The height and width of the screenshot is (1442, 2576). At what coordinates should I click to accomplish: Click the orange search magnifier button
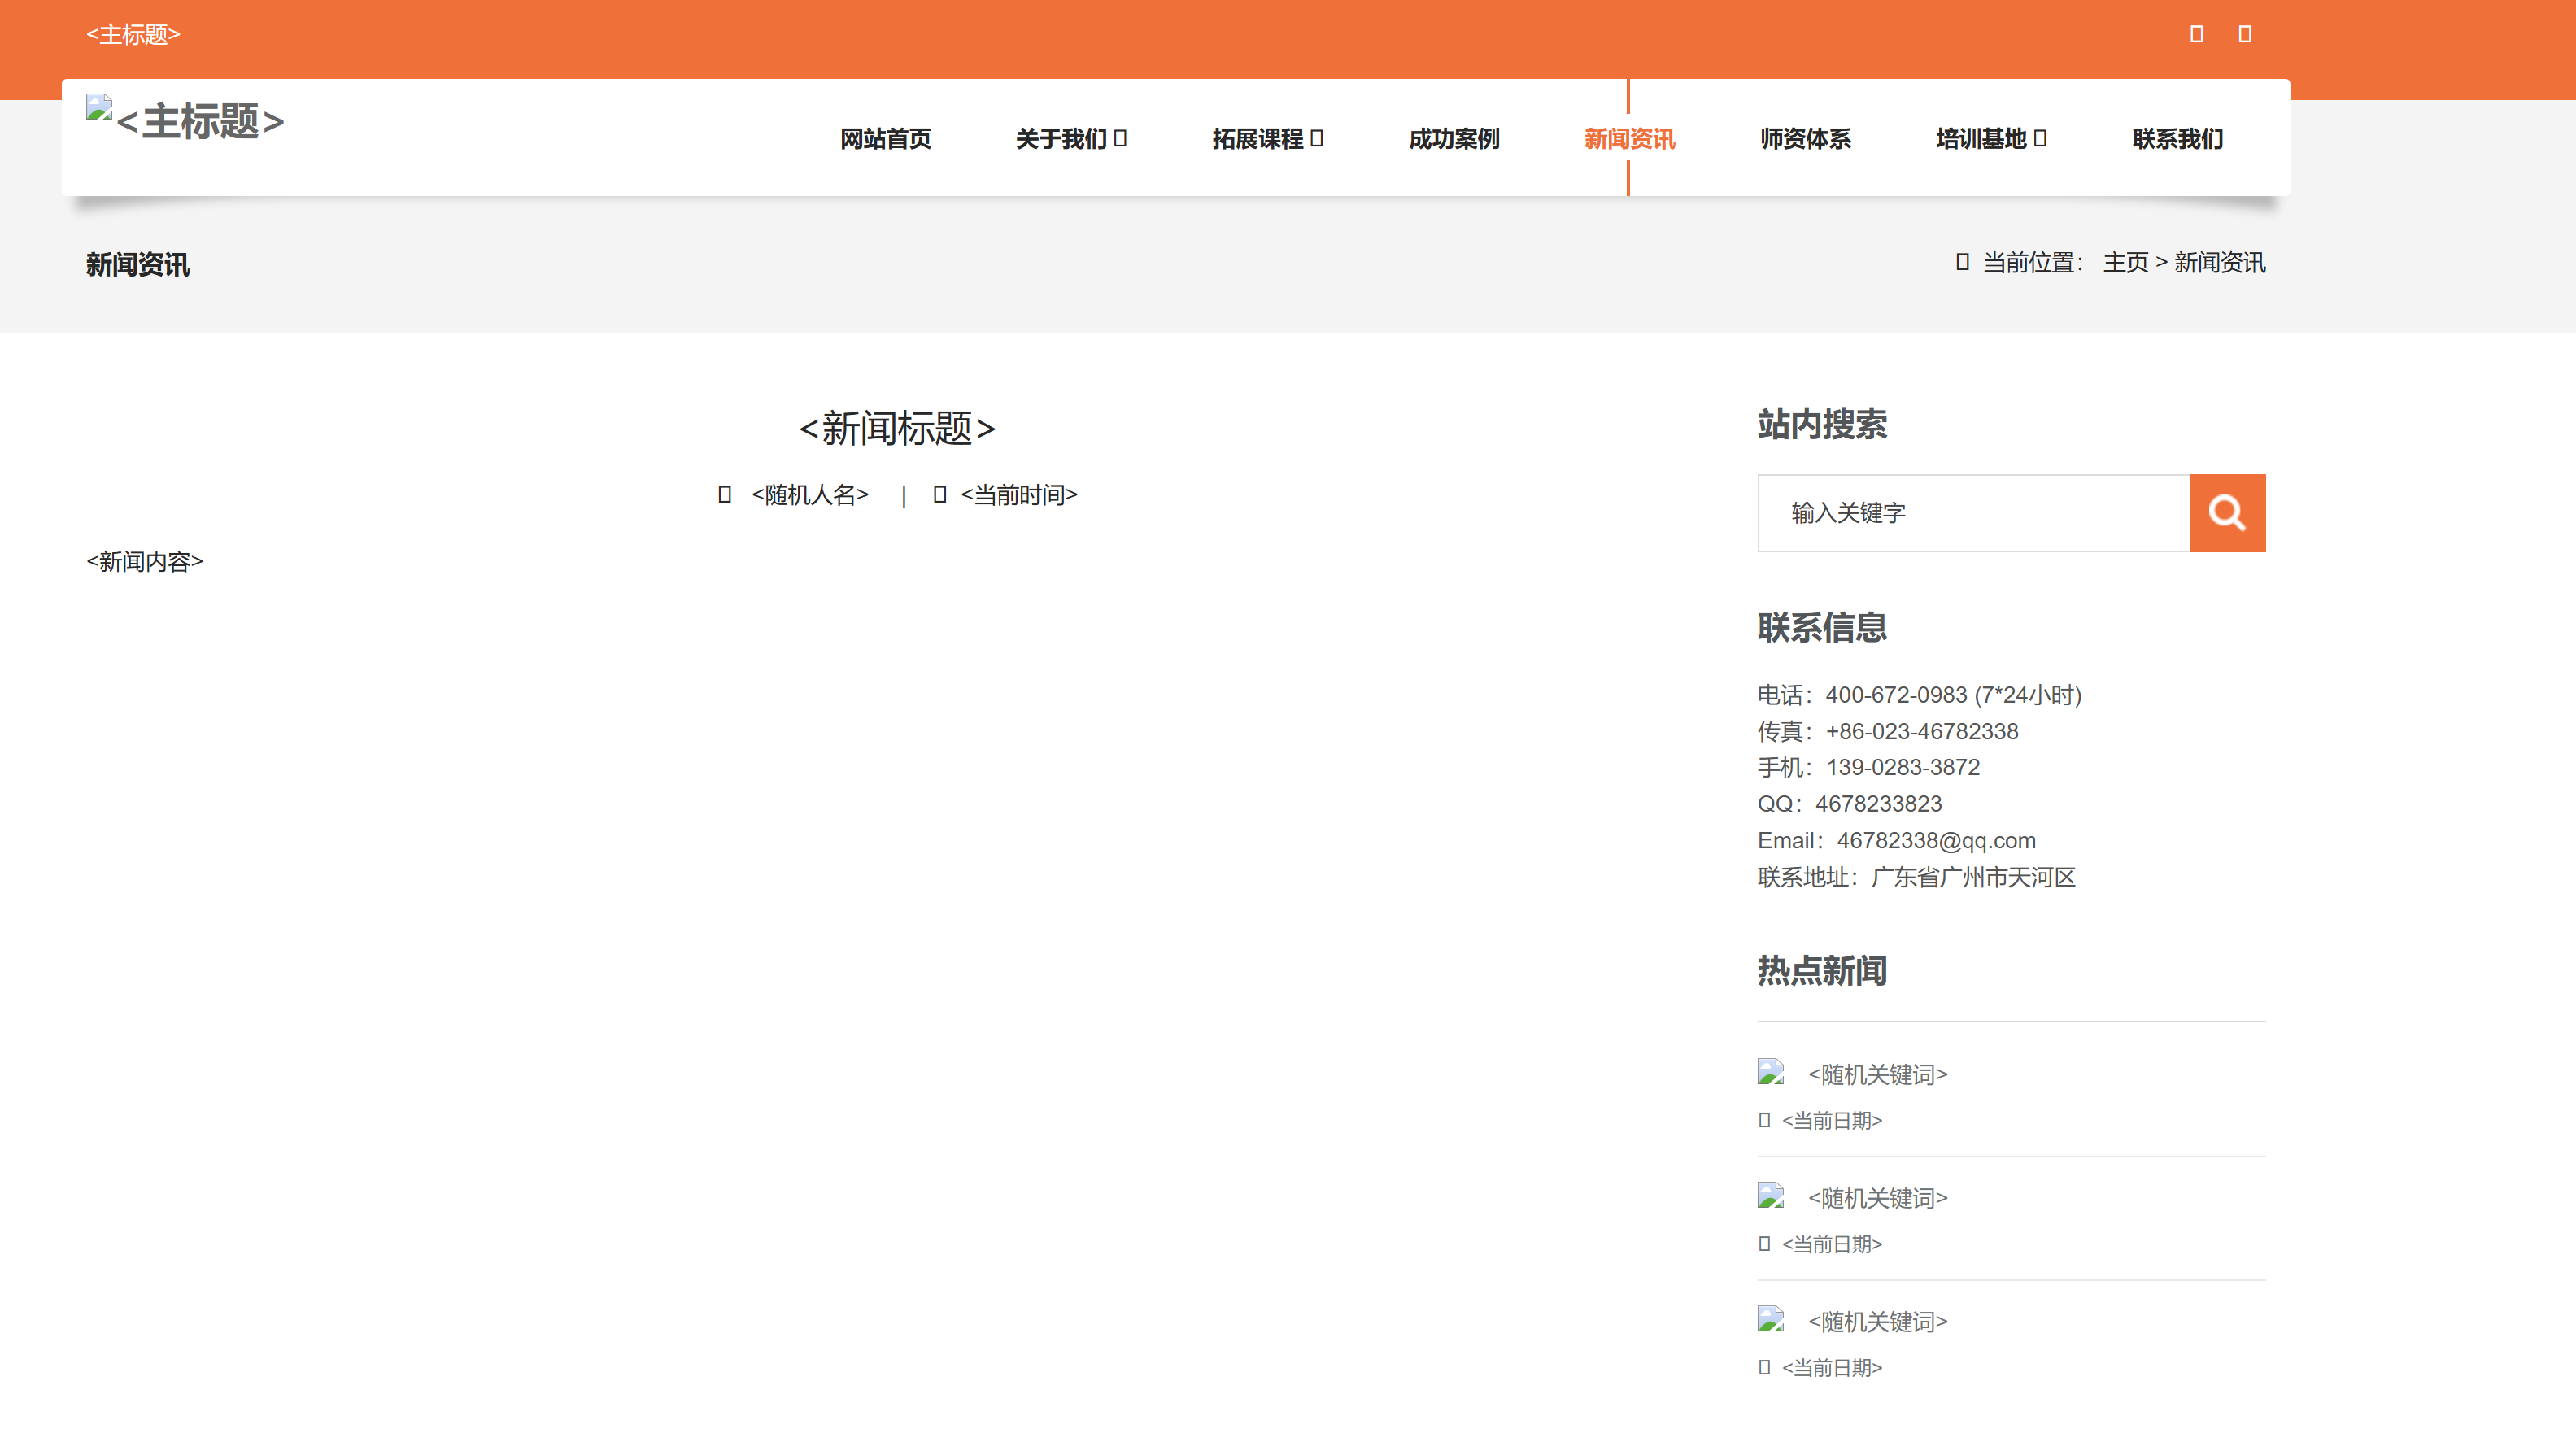[x=2226, y=513]
